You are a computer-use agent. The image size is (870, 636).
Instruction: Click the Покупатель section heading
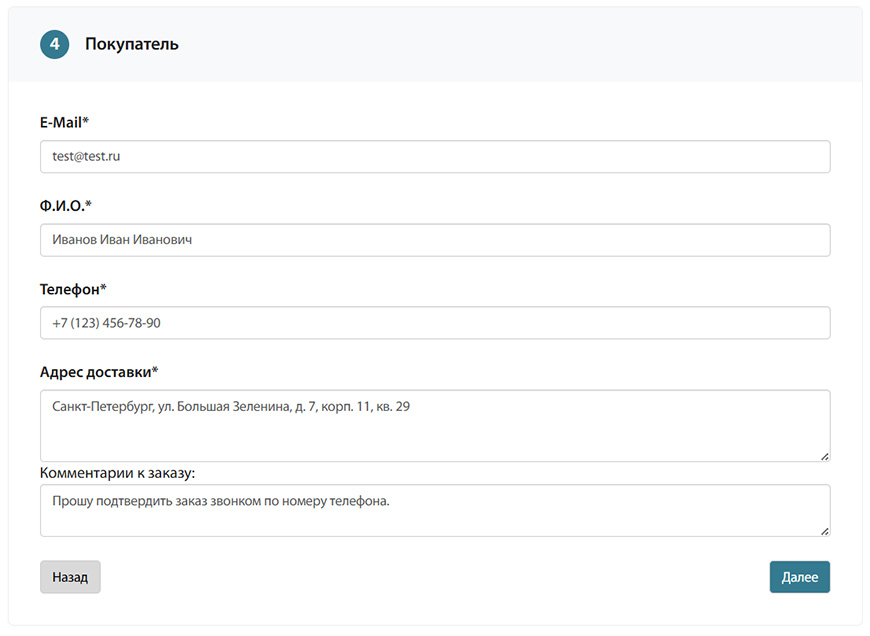point(131,44)
